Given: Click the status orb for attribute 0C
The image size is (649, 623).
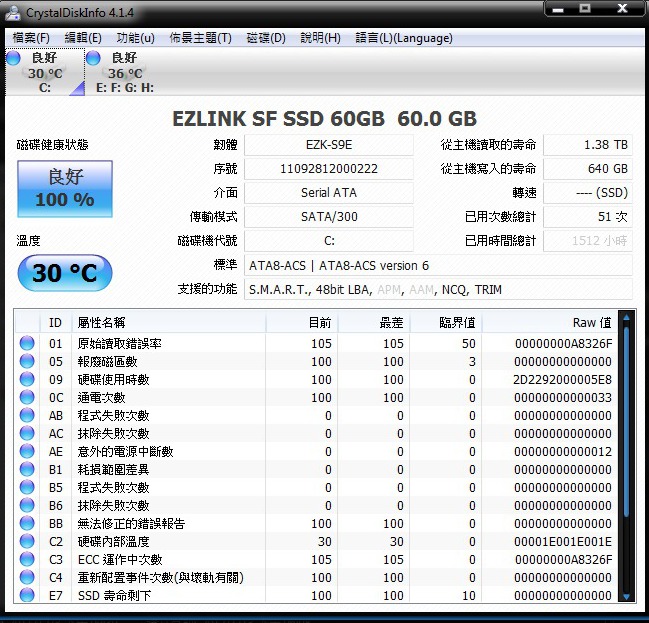Looking at the screenshot, I should pyautogui.click(x=27, y=397).
